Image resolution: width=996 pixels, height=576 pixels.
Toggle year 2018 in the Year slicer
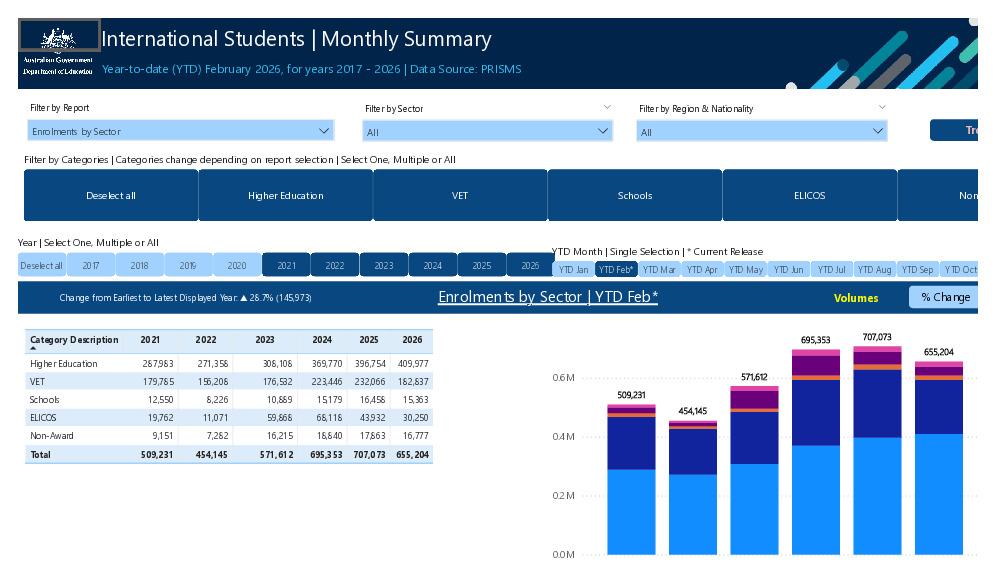tap(140, 265)
